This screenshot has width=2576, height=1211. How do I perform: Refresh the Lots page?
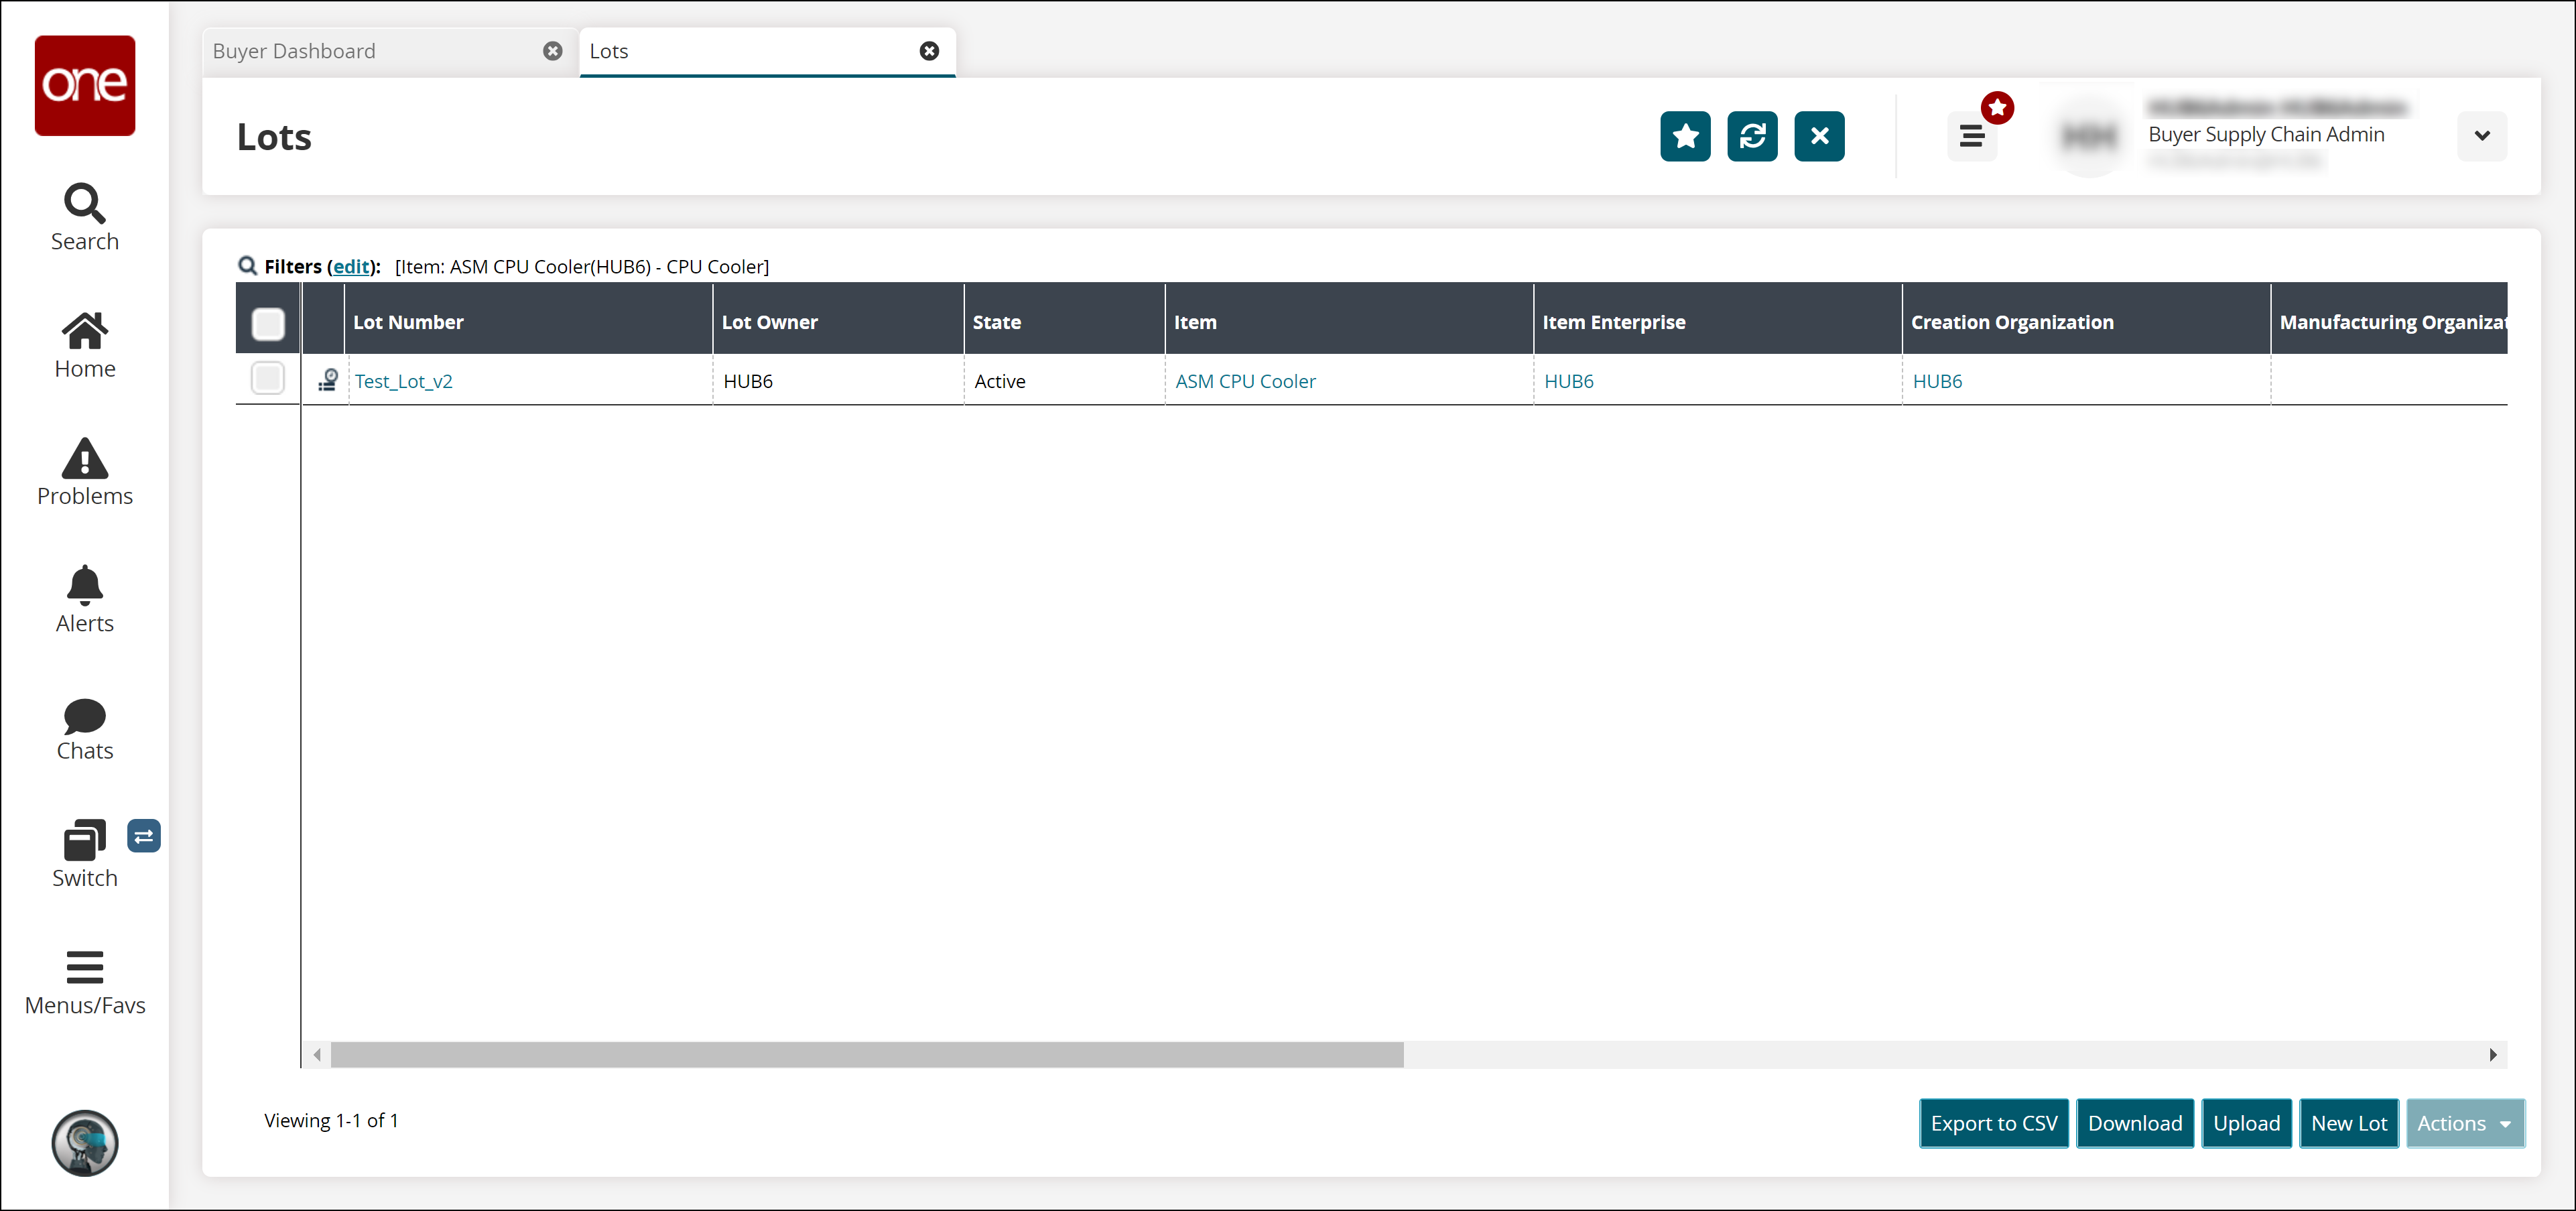1752,136
